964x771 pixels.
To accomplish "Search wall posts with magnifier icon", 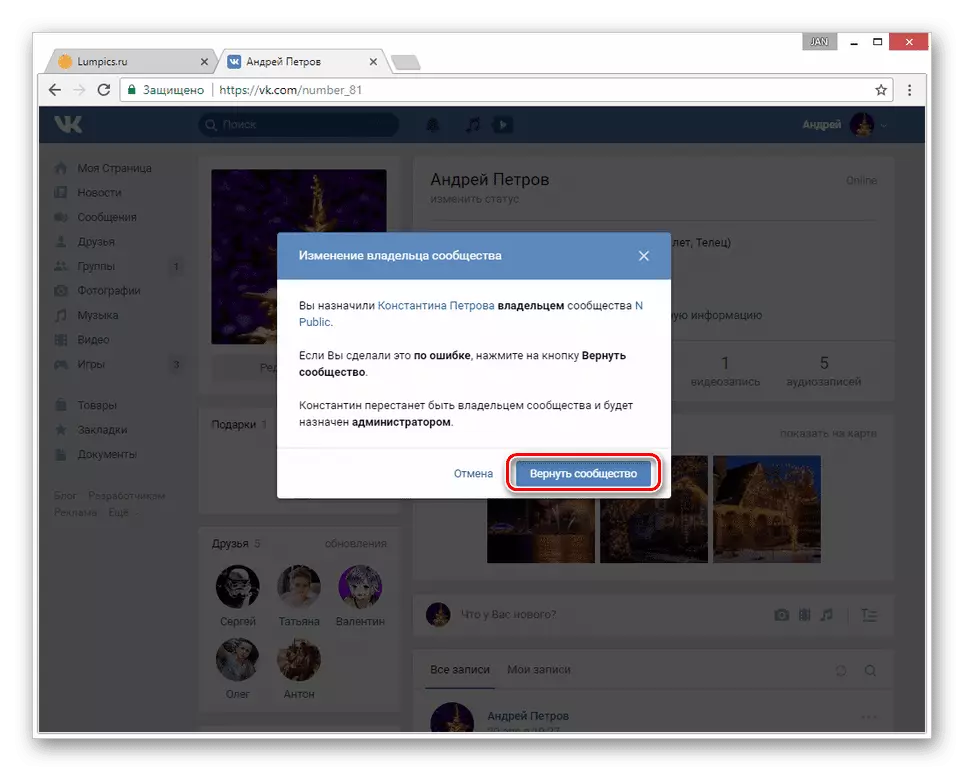I will 870,670.
